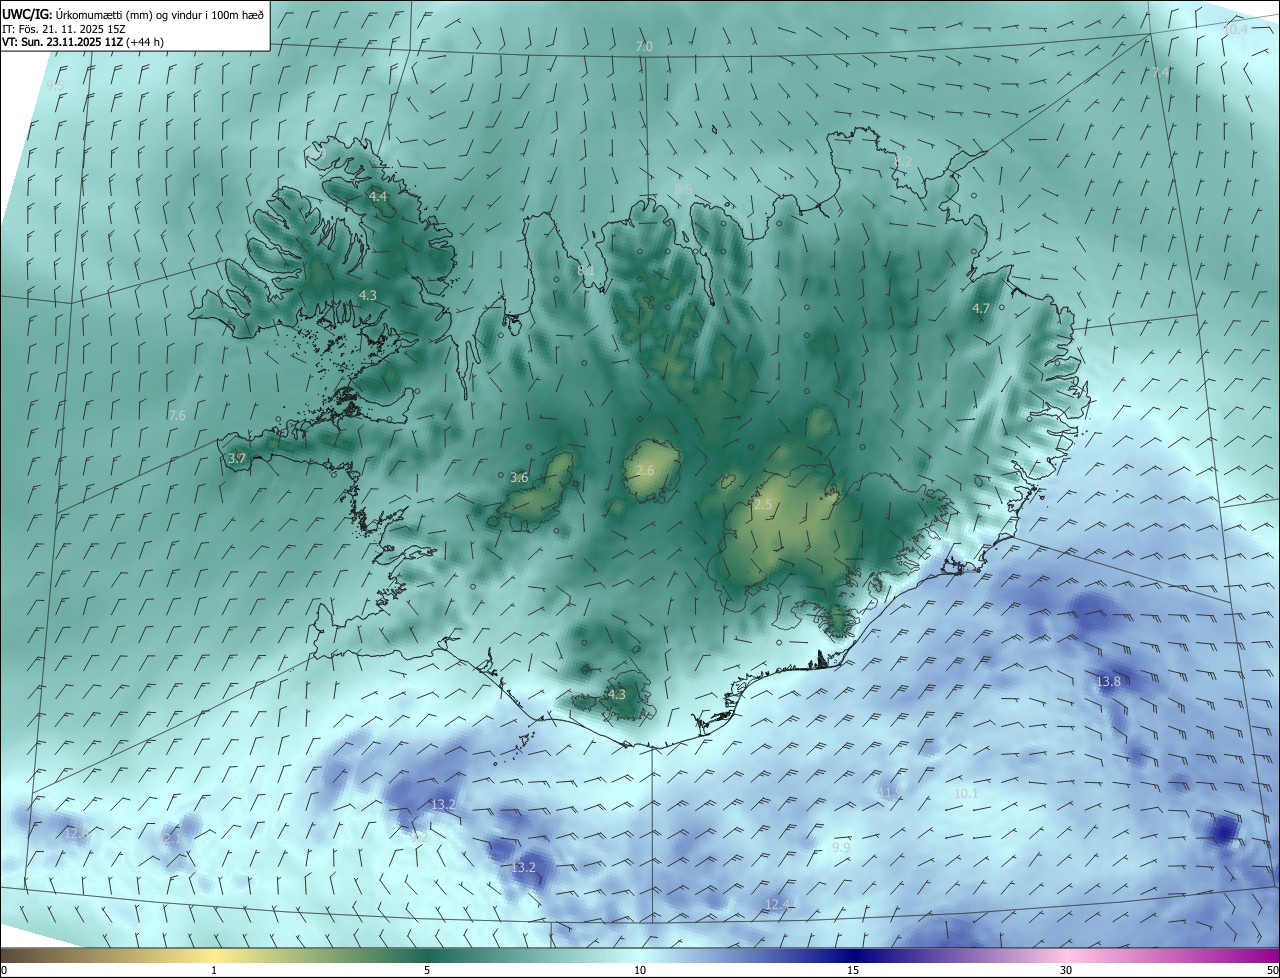This screenshot has width=1280, height=978.
Task: Click the 12.4 value label
Action: [777, 904]
